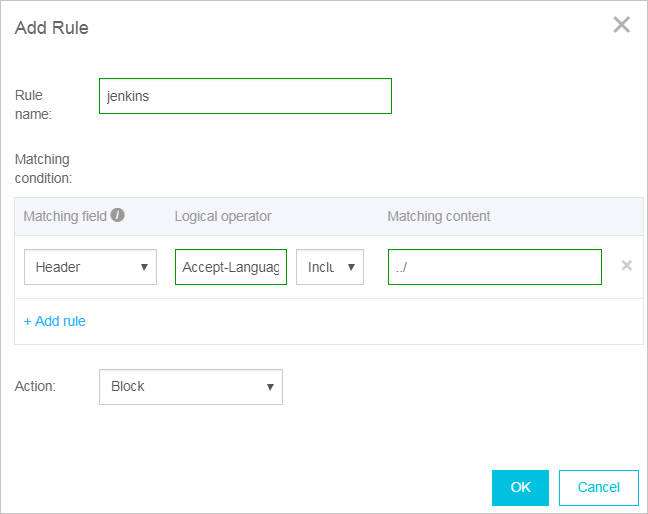Confirm the rule with OK button
Image resolution: width=648 pixels, height=514 pixels.
pyautogui.click(x=520, y=487)
